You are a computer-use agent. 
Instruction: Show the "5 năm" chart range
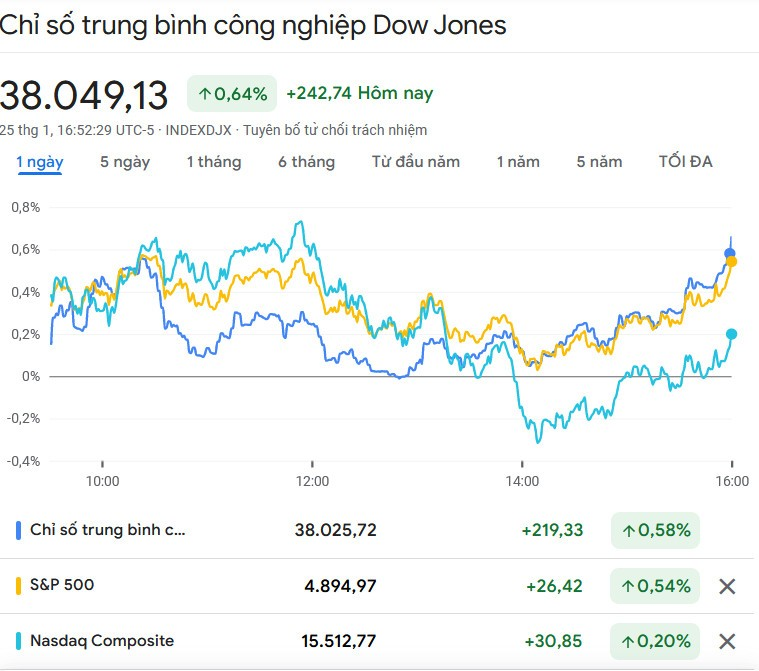pos(599,162)
